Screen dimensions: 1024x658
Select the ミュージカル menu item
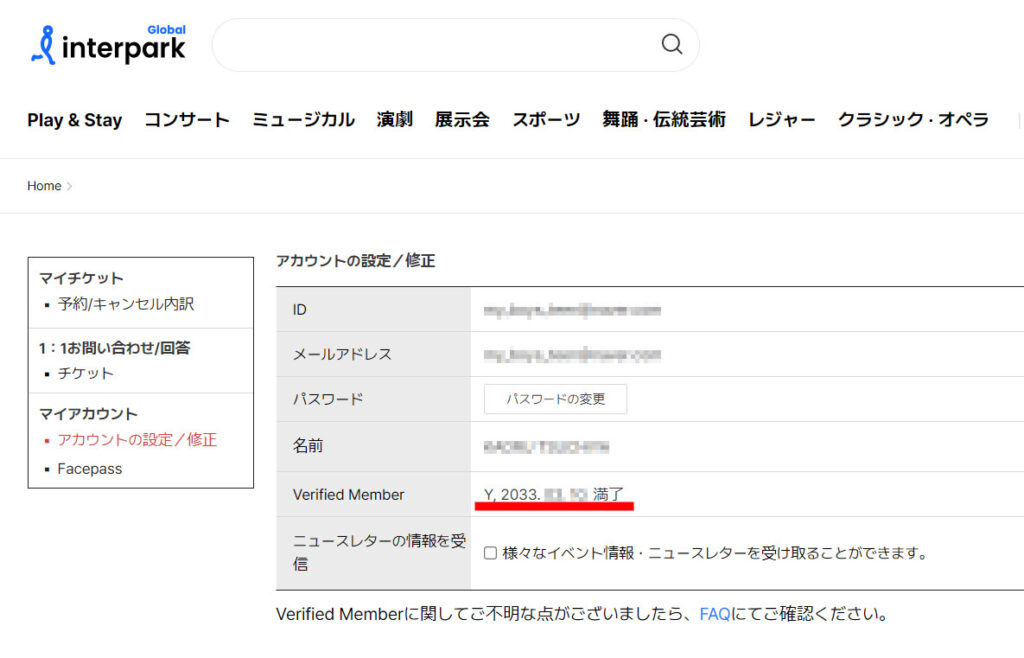pyautogui.click(x=303, y=119)
